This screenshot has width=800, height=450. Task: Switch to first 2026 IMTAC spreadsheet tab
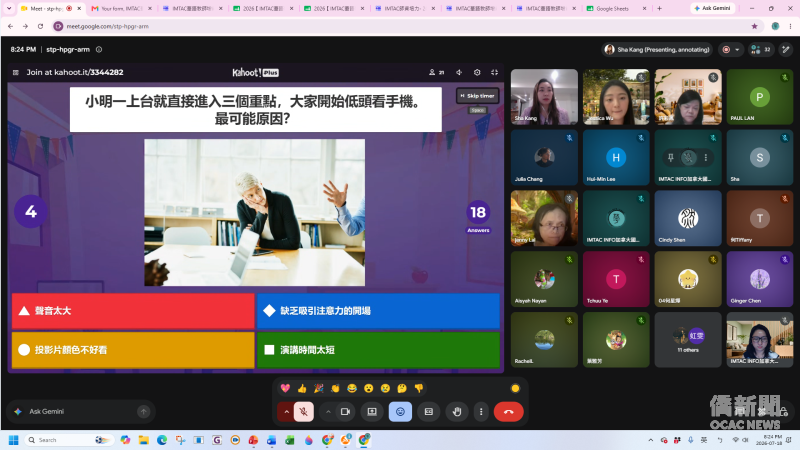click(263, 9)
